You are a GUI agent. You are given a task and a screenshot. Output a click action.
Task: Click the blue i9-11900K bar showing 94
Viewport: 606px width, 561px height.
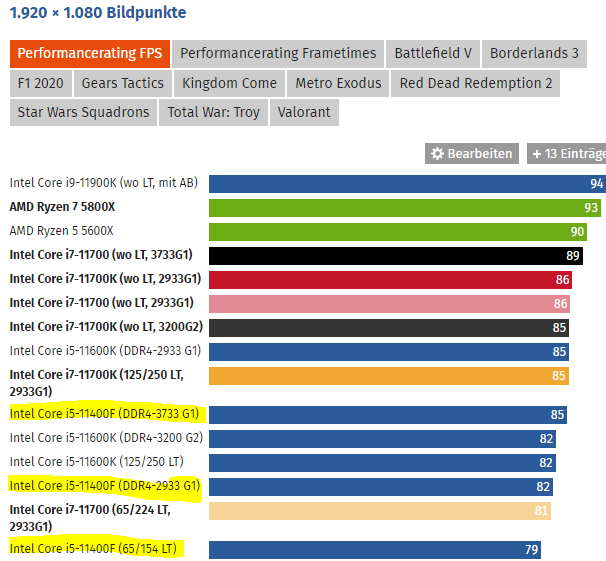[407, 184]
